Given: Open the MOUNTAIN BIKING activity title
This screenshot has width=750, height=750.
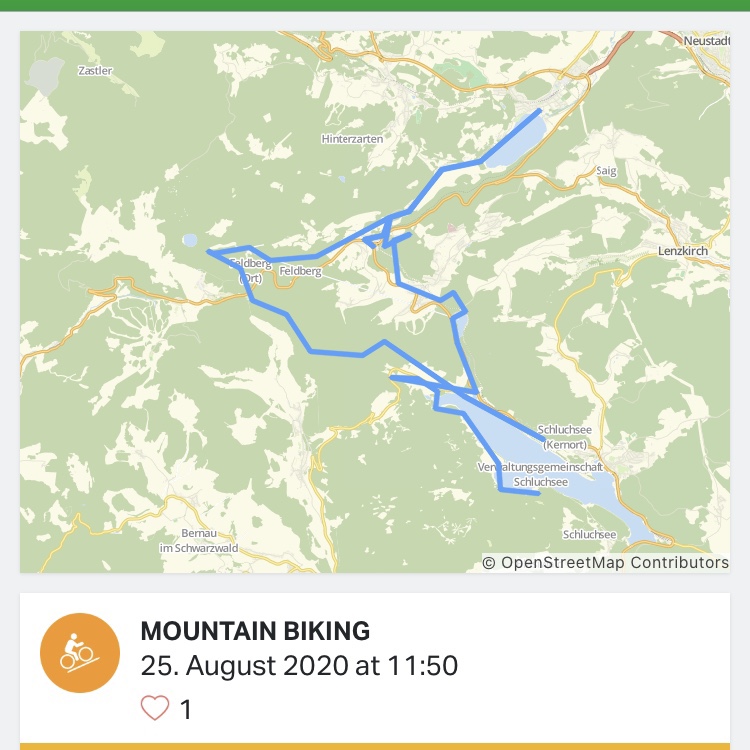Looking at the screenshot, I should click(256, 631).
